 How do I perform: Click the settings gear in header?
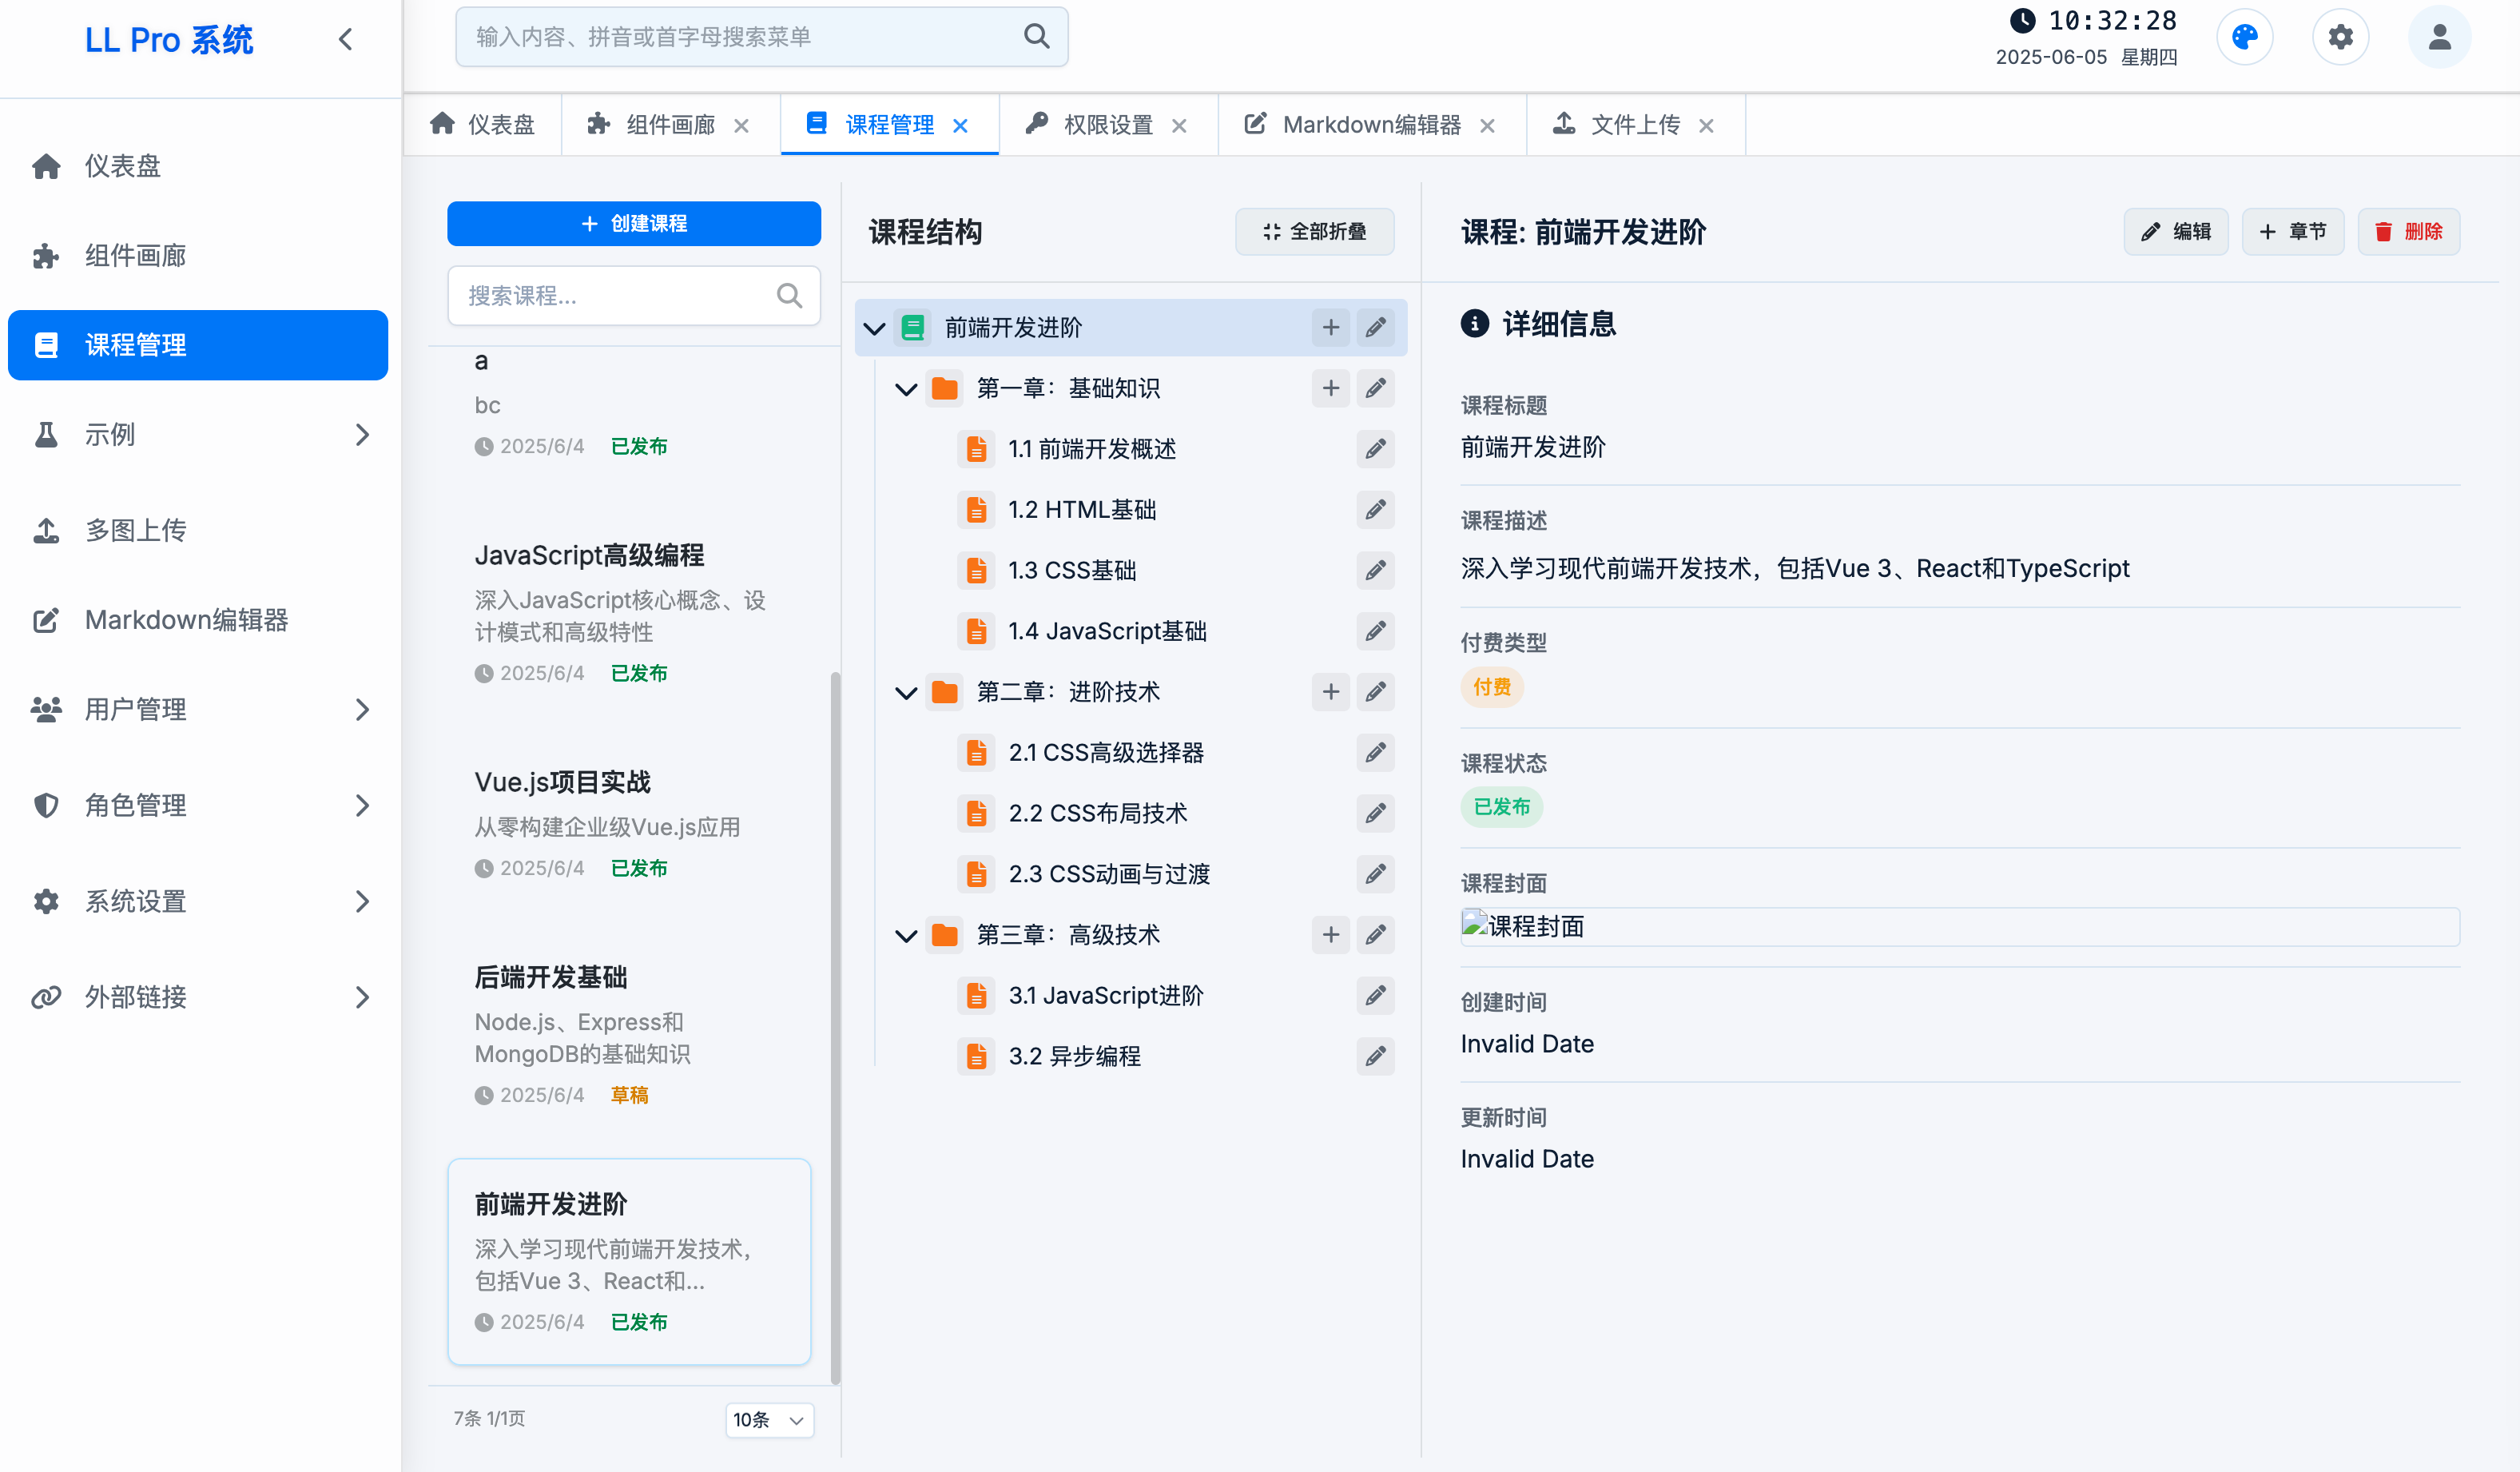(x=2340, y=38)
